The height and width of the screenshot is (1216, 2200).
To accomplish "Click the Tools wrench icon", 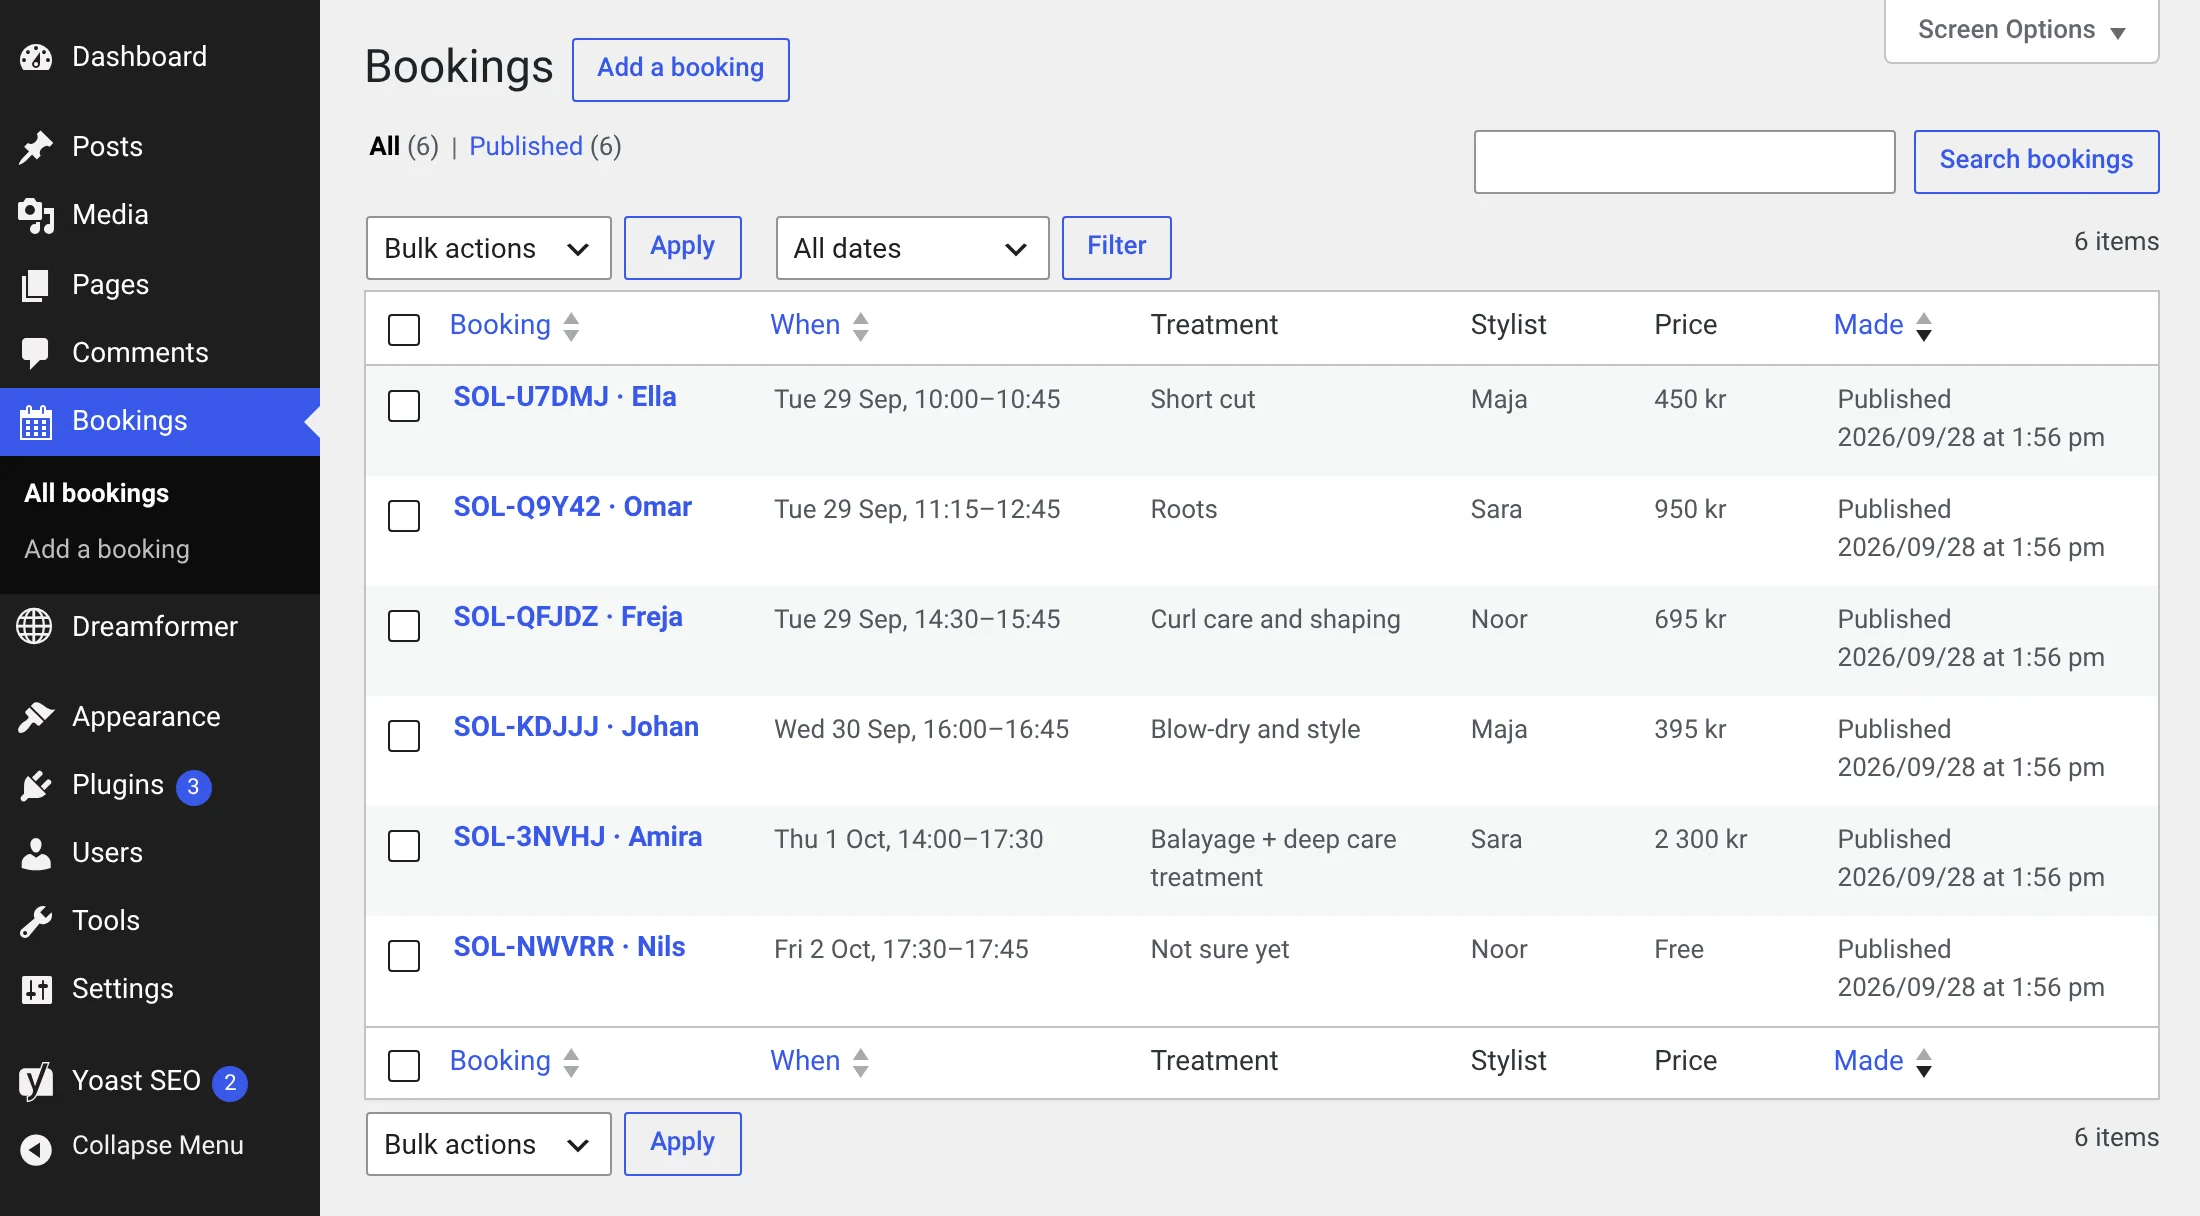I will tap(36, 921).
